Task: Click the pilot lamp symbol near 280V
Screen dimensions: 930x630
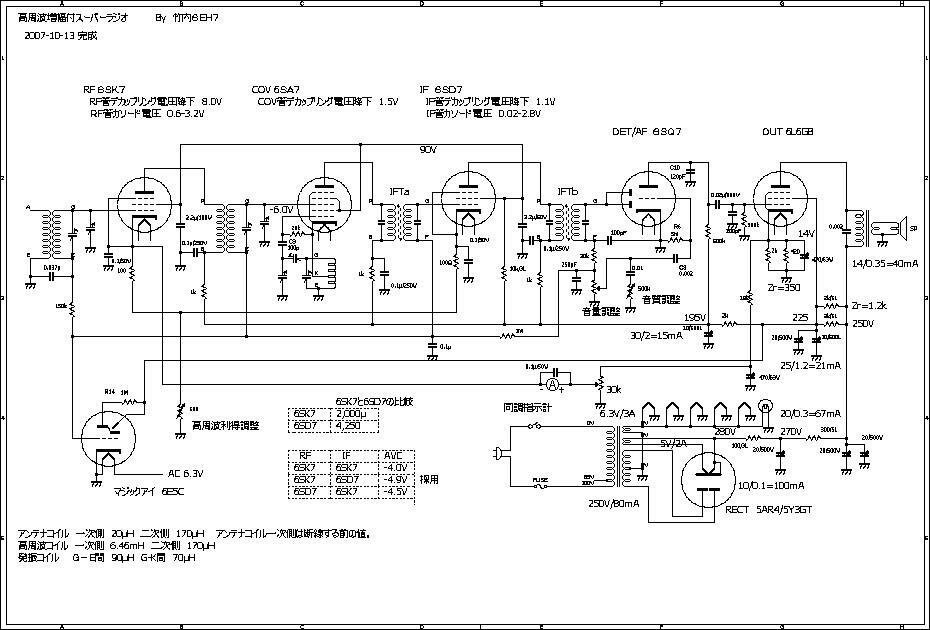Action: [766, 406]
